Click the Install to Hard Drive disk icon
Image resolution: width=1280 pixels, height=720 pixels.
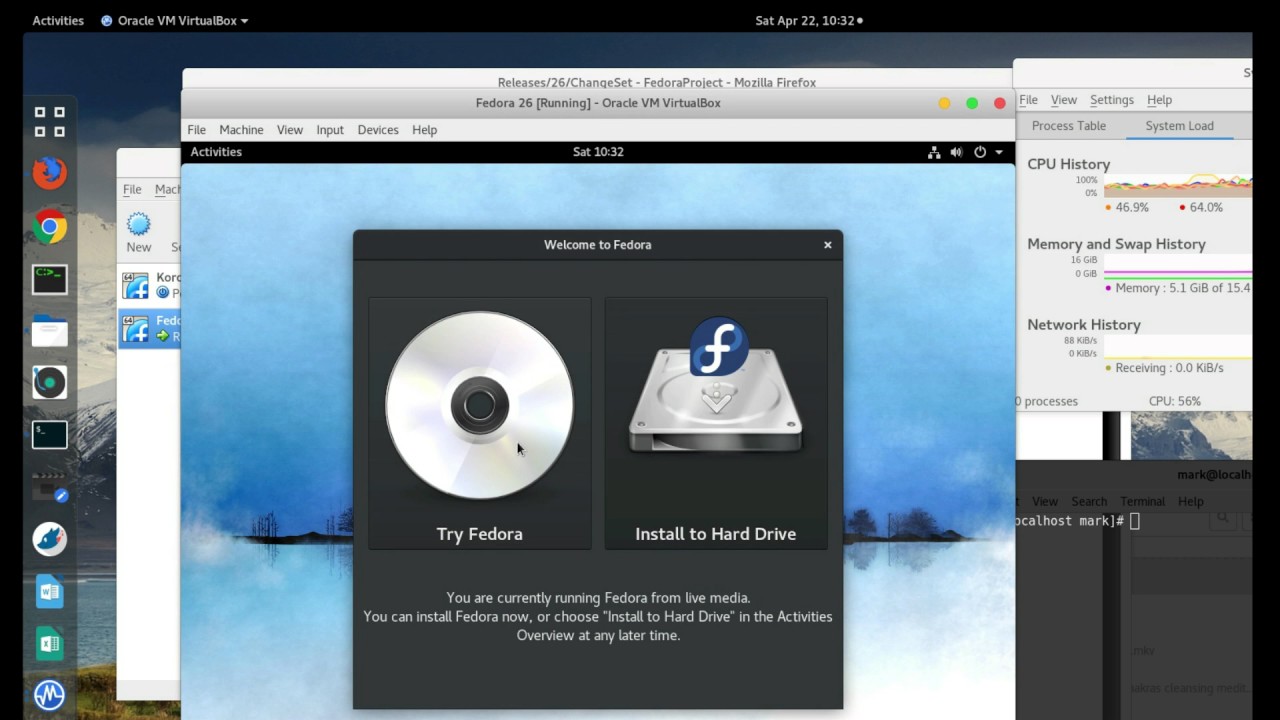tap(716, 388)
